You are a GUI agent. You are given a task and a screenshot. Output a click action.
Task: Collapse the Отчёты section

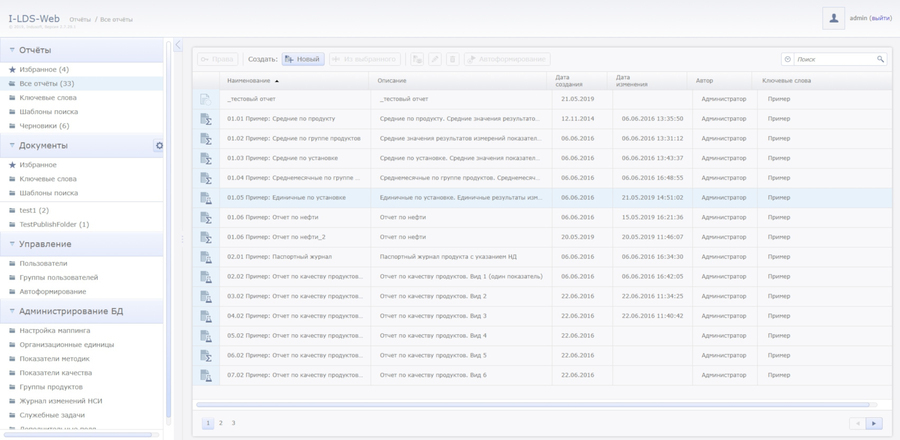(12, 50)
